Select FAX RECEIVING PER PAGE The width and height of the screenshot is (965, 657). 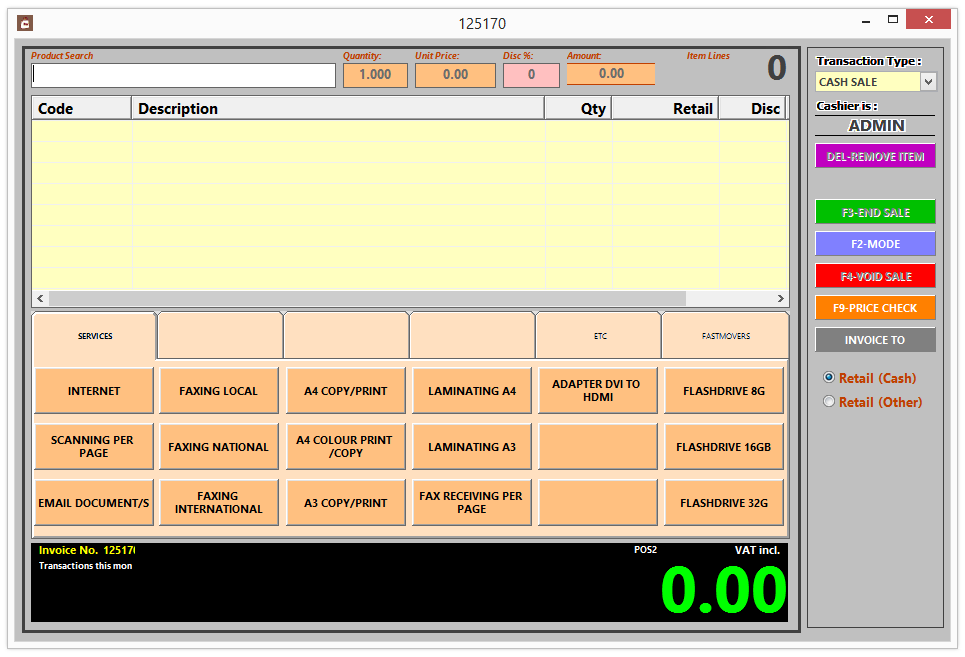click(471, 502)
